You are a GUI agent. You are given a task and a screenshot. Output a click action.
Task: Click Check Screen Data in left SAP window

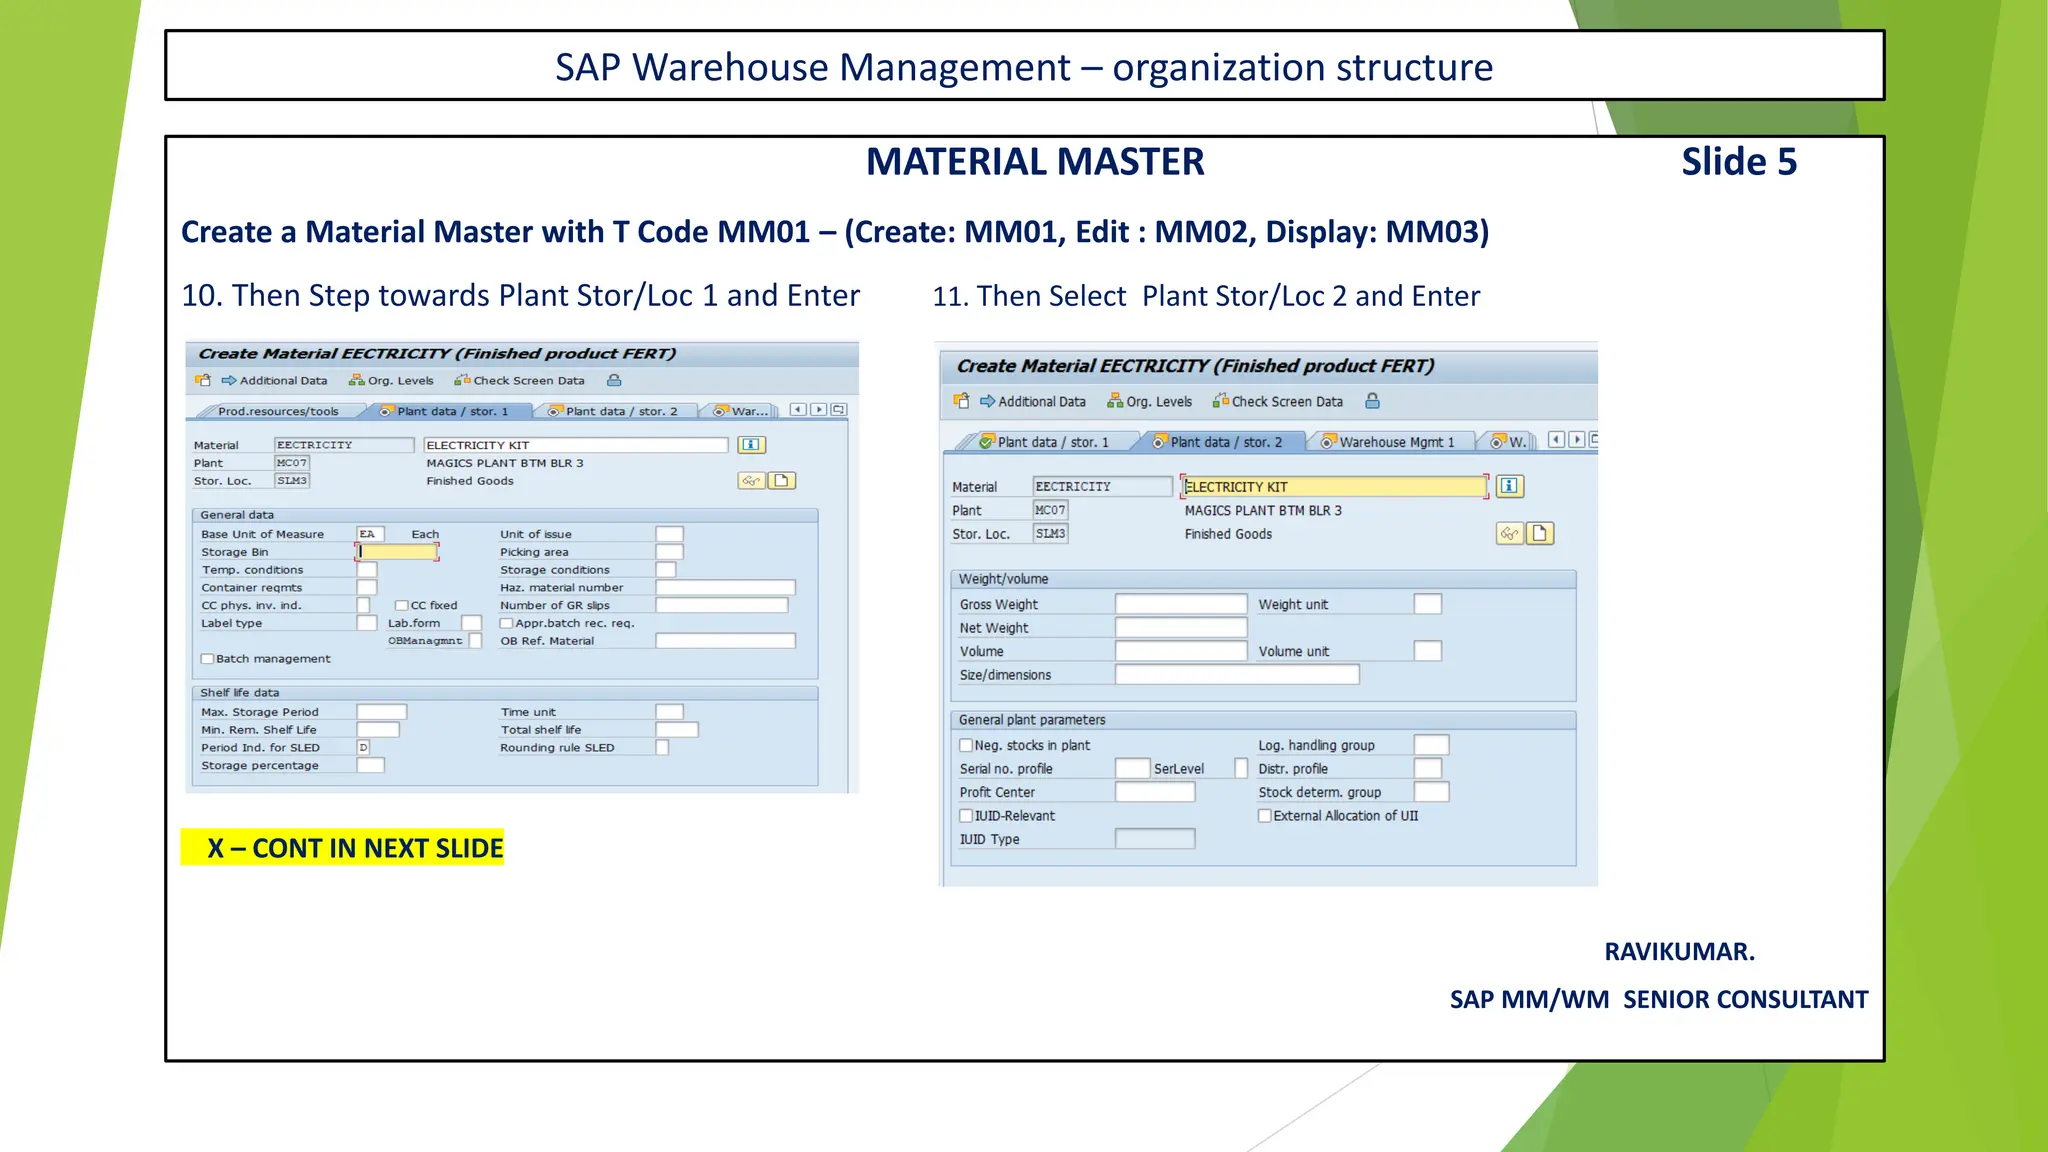(x=519, y=381)
